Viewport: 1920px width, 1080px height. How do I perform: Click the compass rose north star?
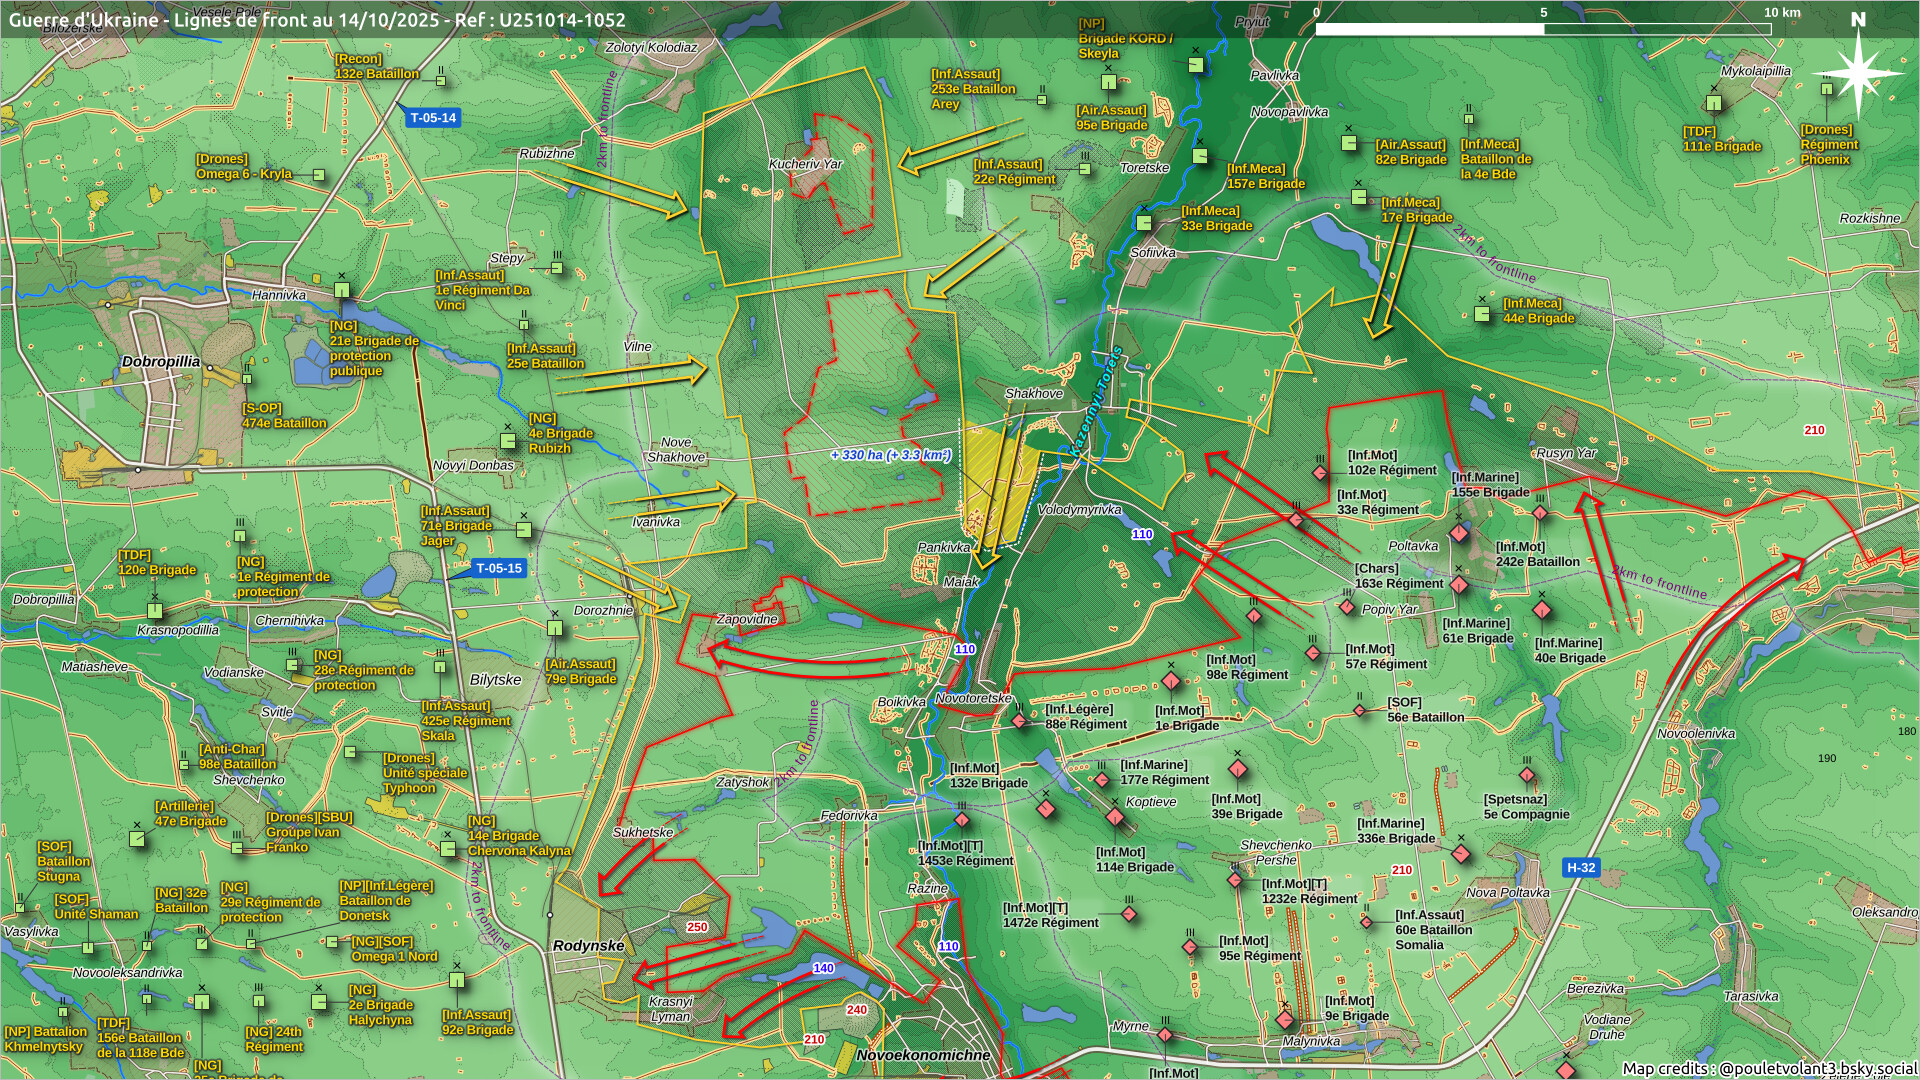pos(1858,72)
